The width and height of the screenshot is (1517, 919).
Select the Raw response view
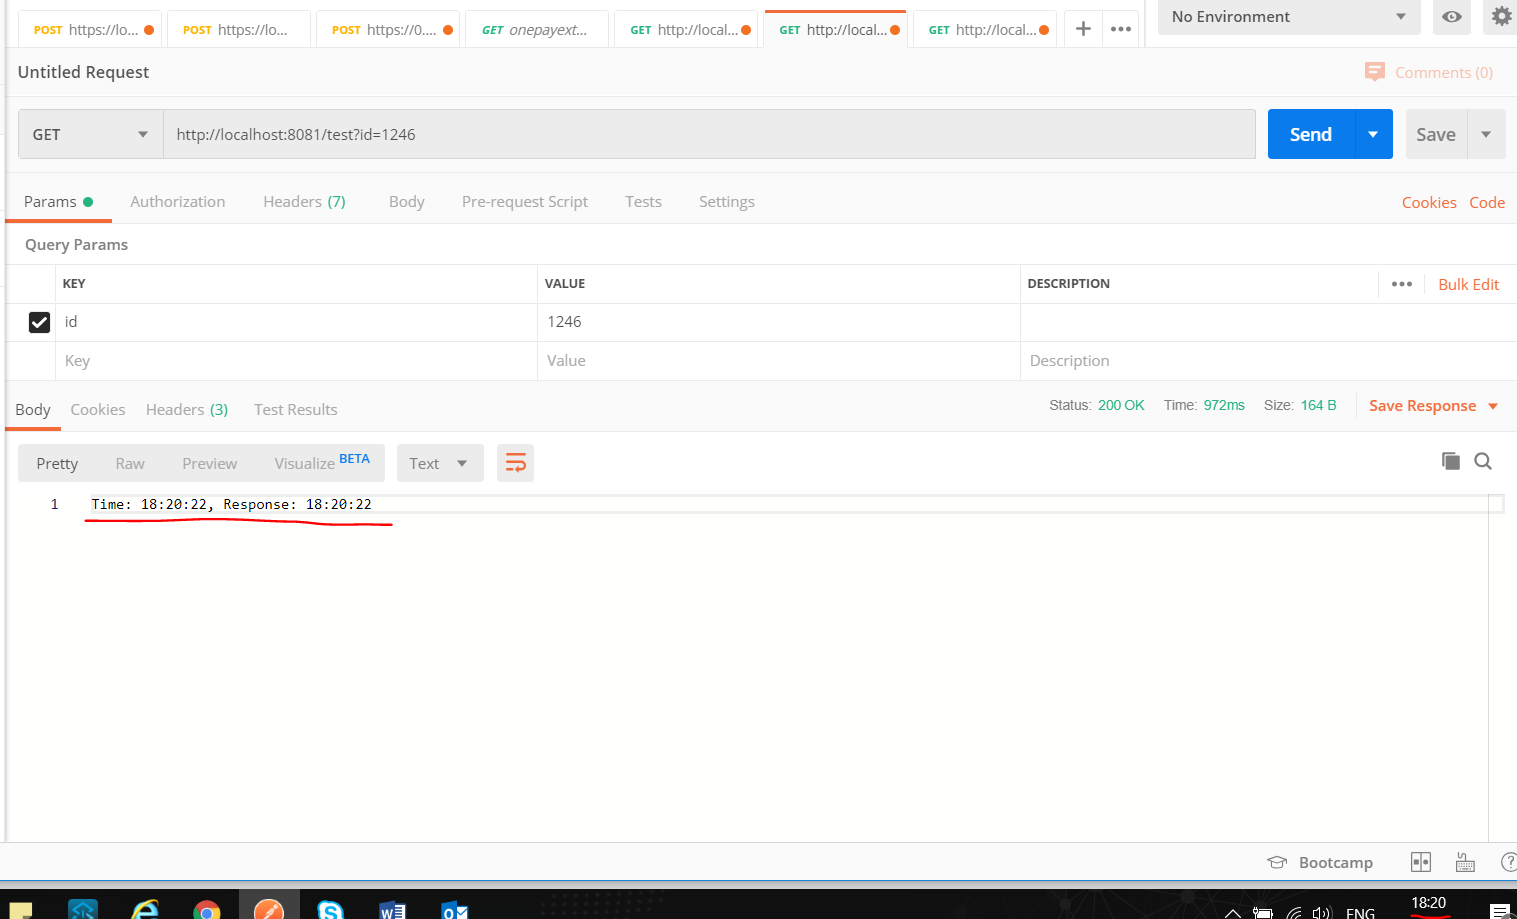point(130,463)
